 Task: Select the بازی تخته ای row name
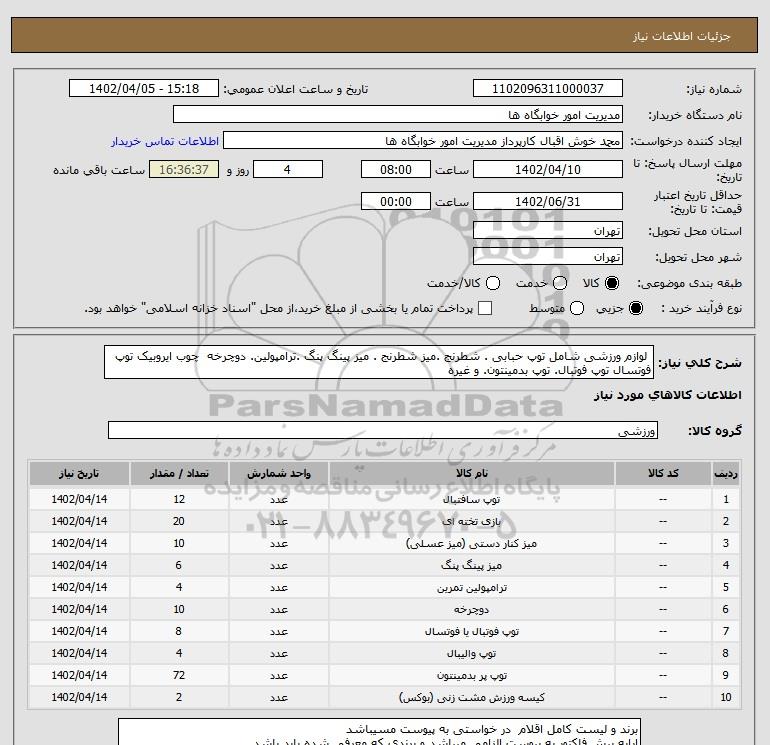[471, 522]
